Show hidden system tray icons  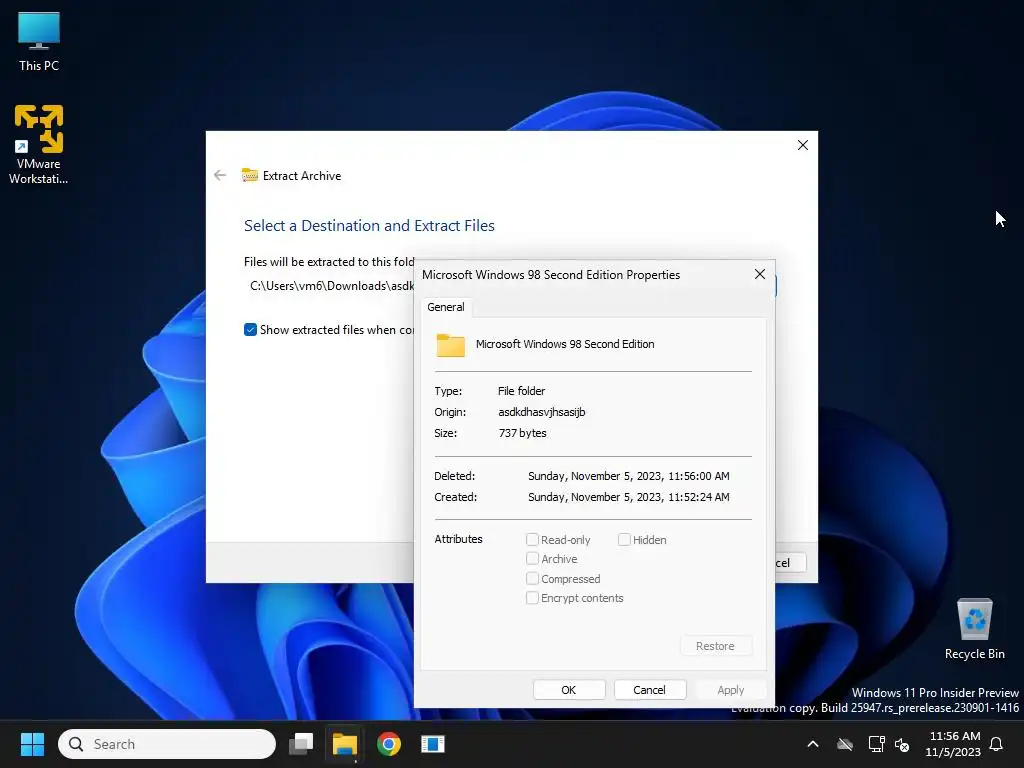tap(813, 744)
